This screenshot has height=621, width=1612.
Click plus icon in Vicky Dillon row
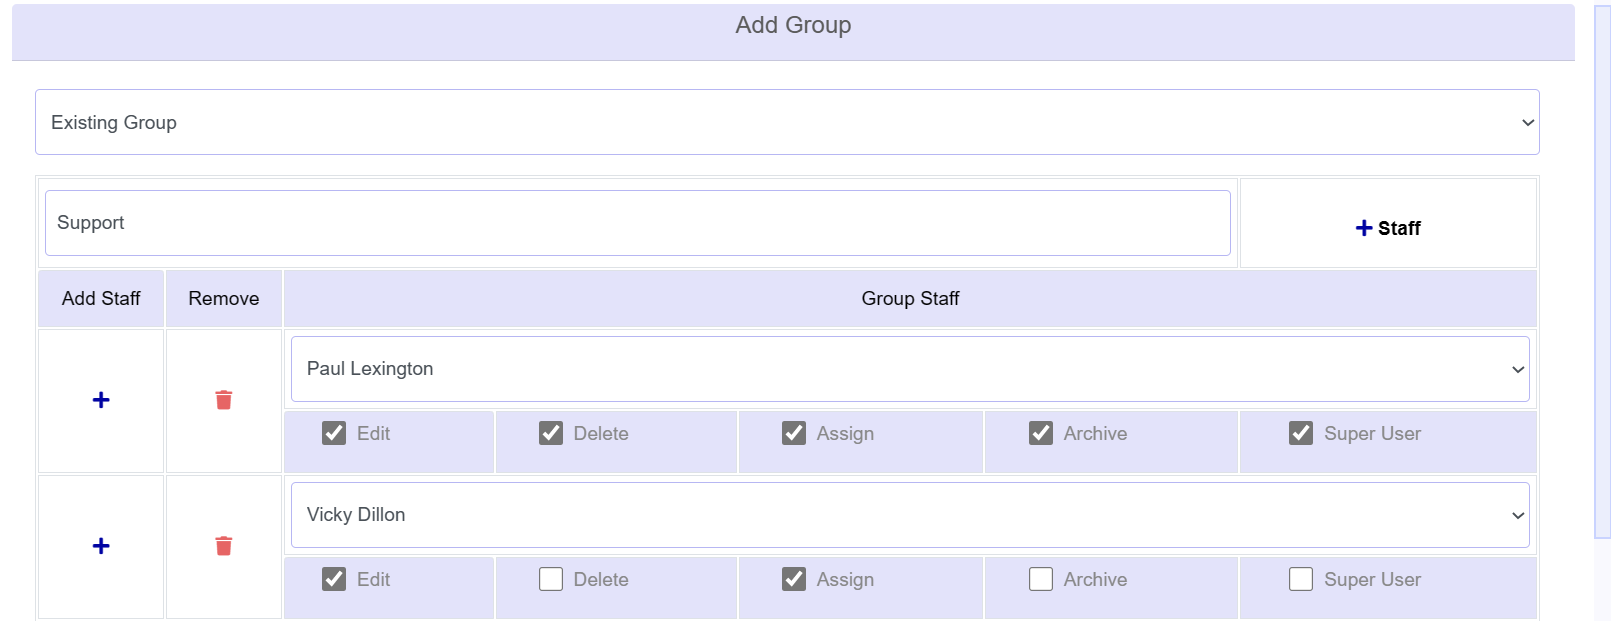coord(100,546)
